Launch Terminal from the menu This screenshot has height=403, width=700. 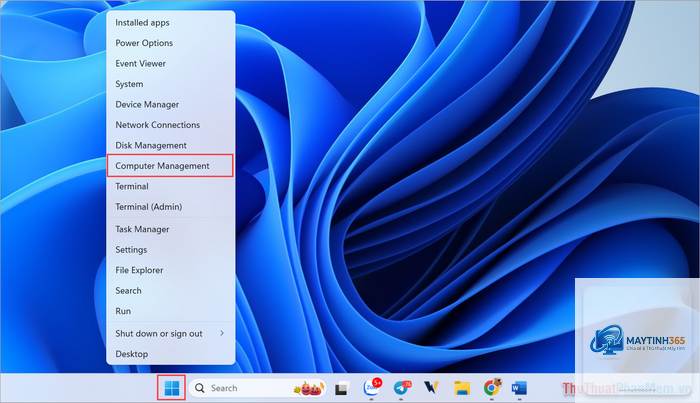coord(171,187)
